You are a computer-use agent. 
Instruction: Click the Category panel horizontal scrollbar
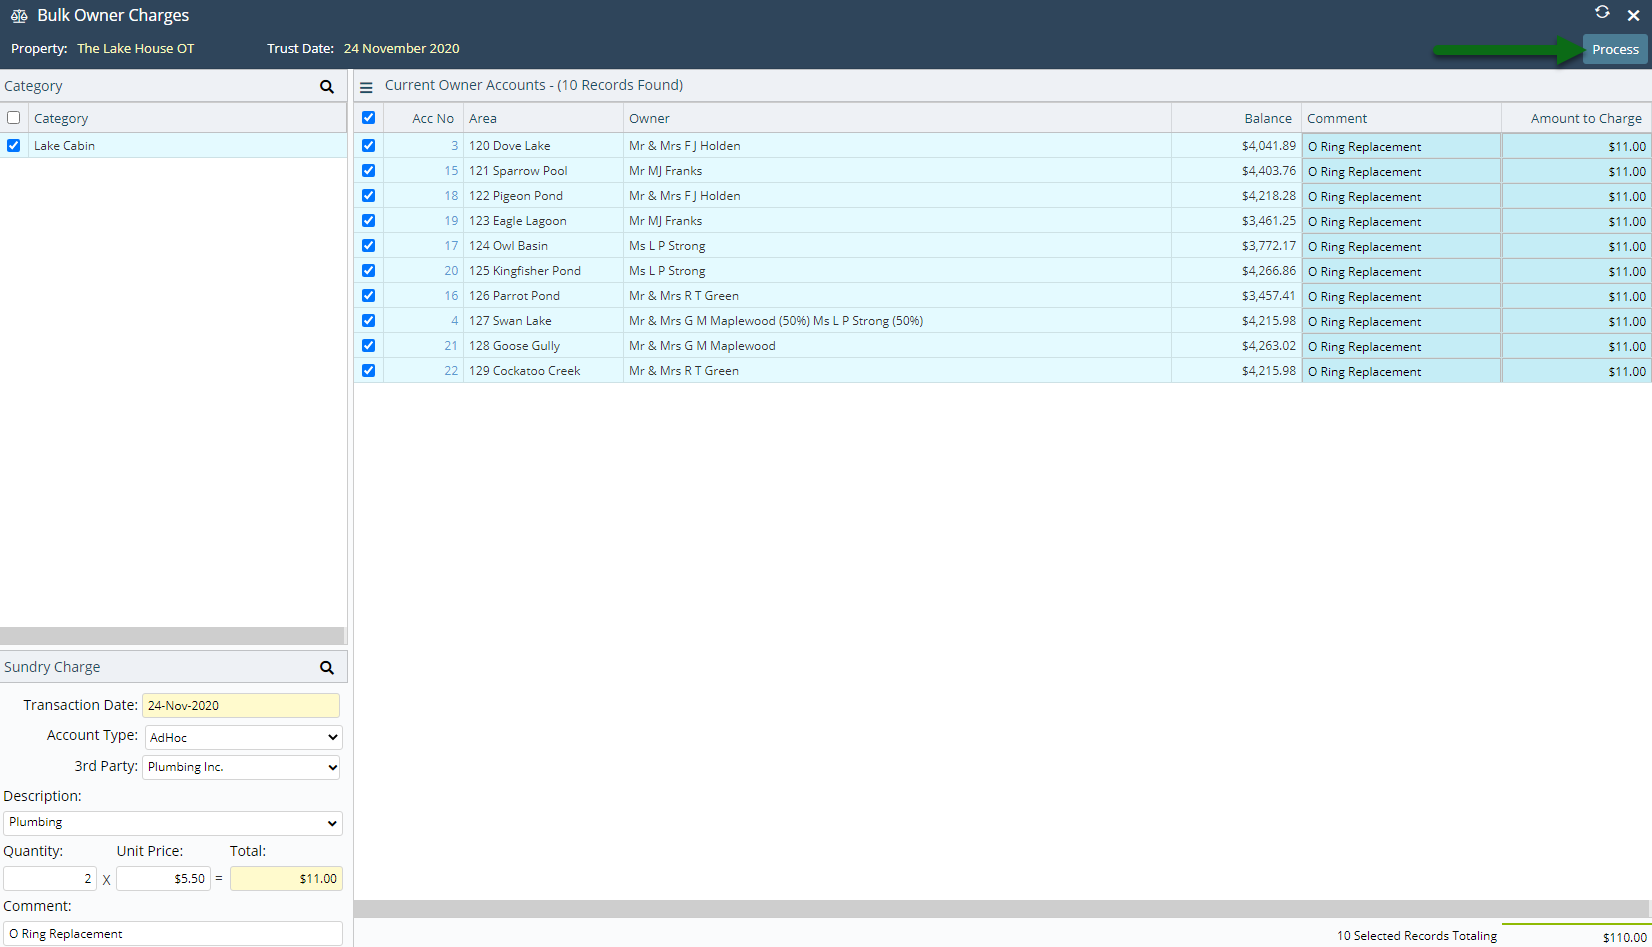pyautogui.click(x=172, y=636)
